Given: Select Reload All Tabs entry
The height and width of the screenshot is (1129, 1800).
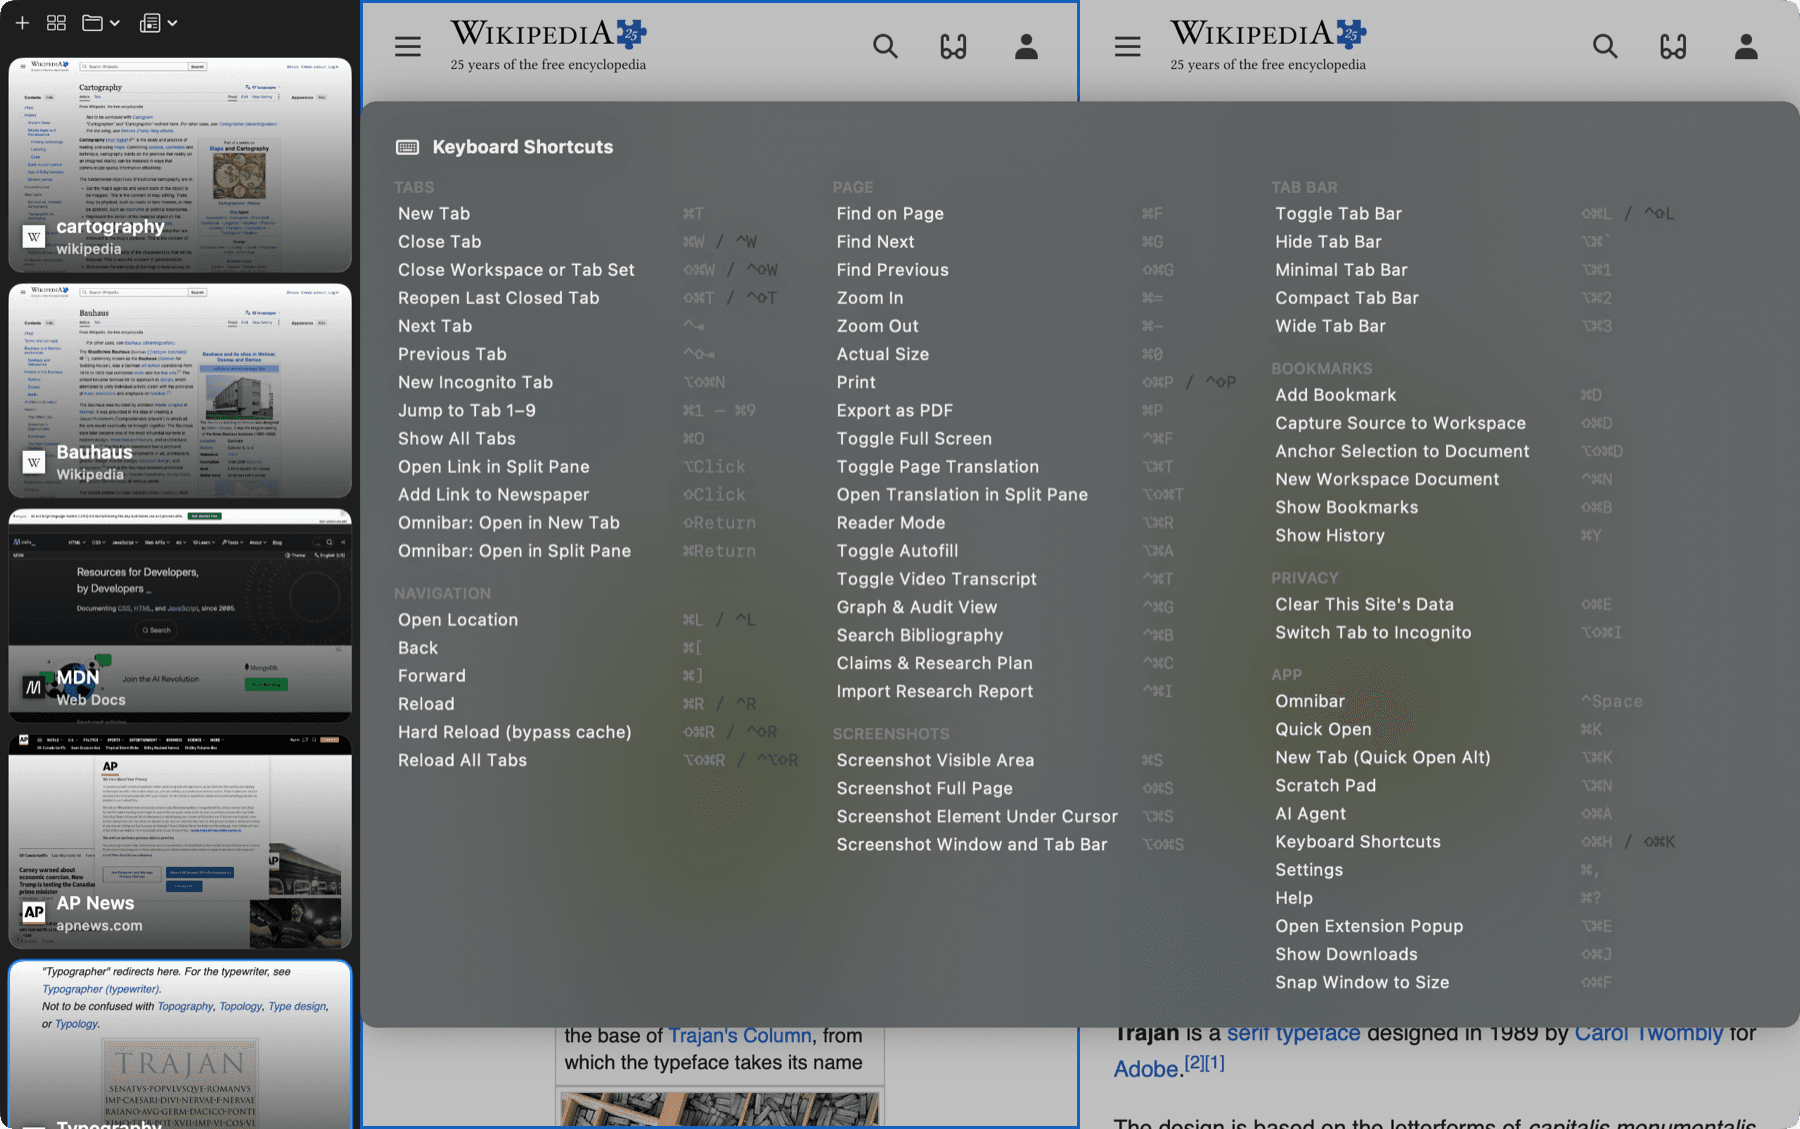Looking at the screenshot, I should tap(597, 759).
